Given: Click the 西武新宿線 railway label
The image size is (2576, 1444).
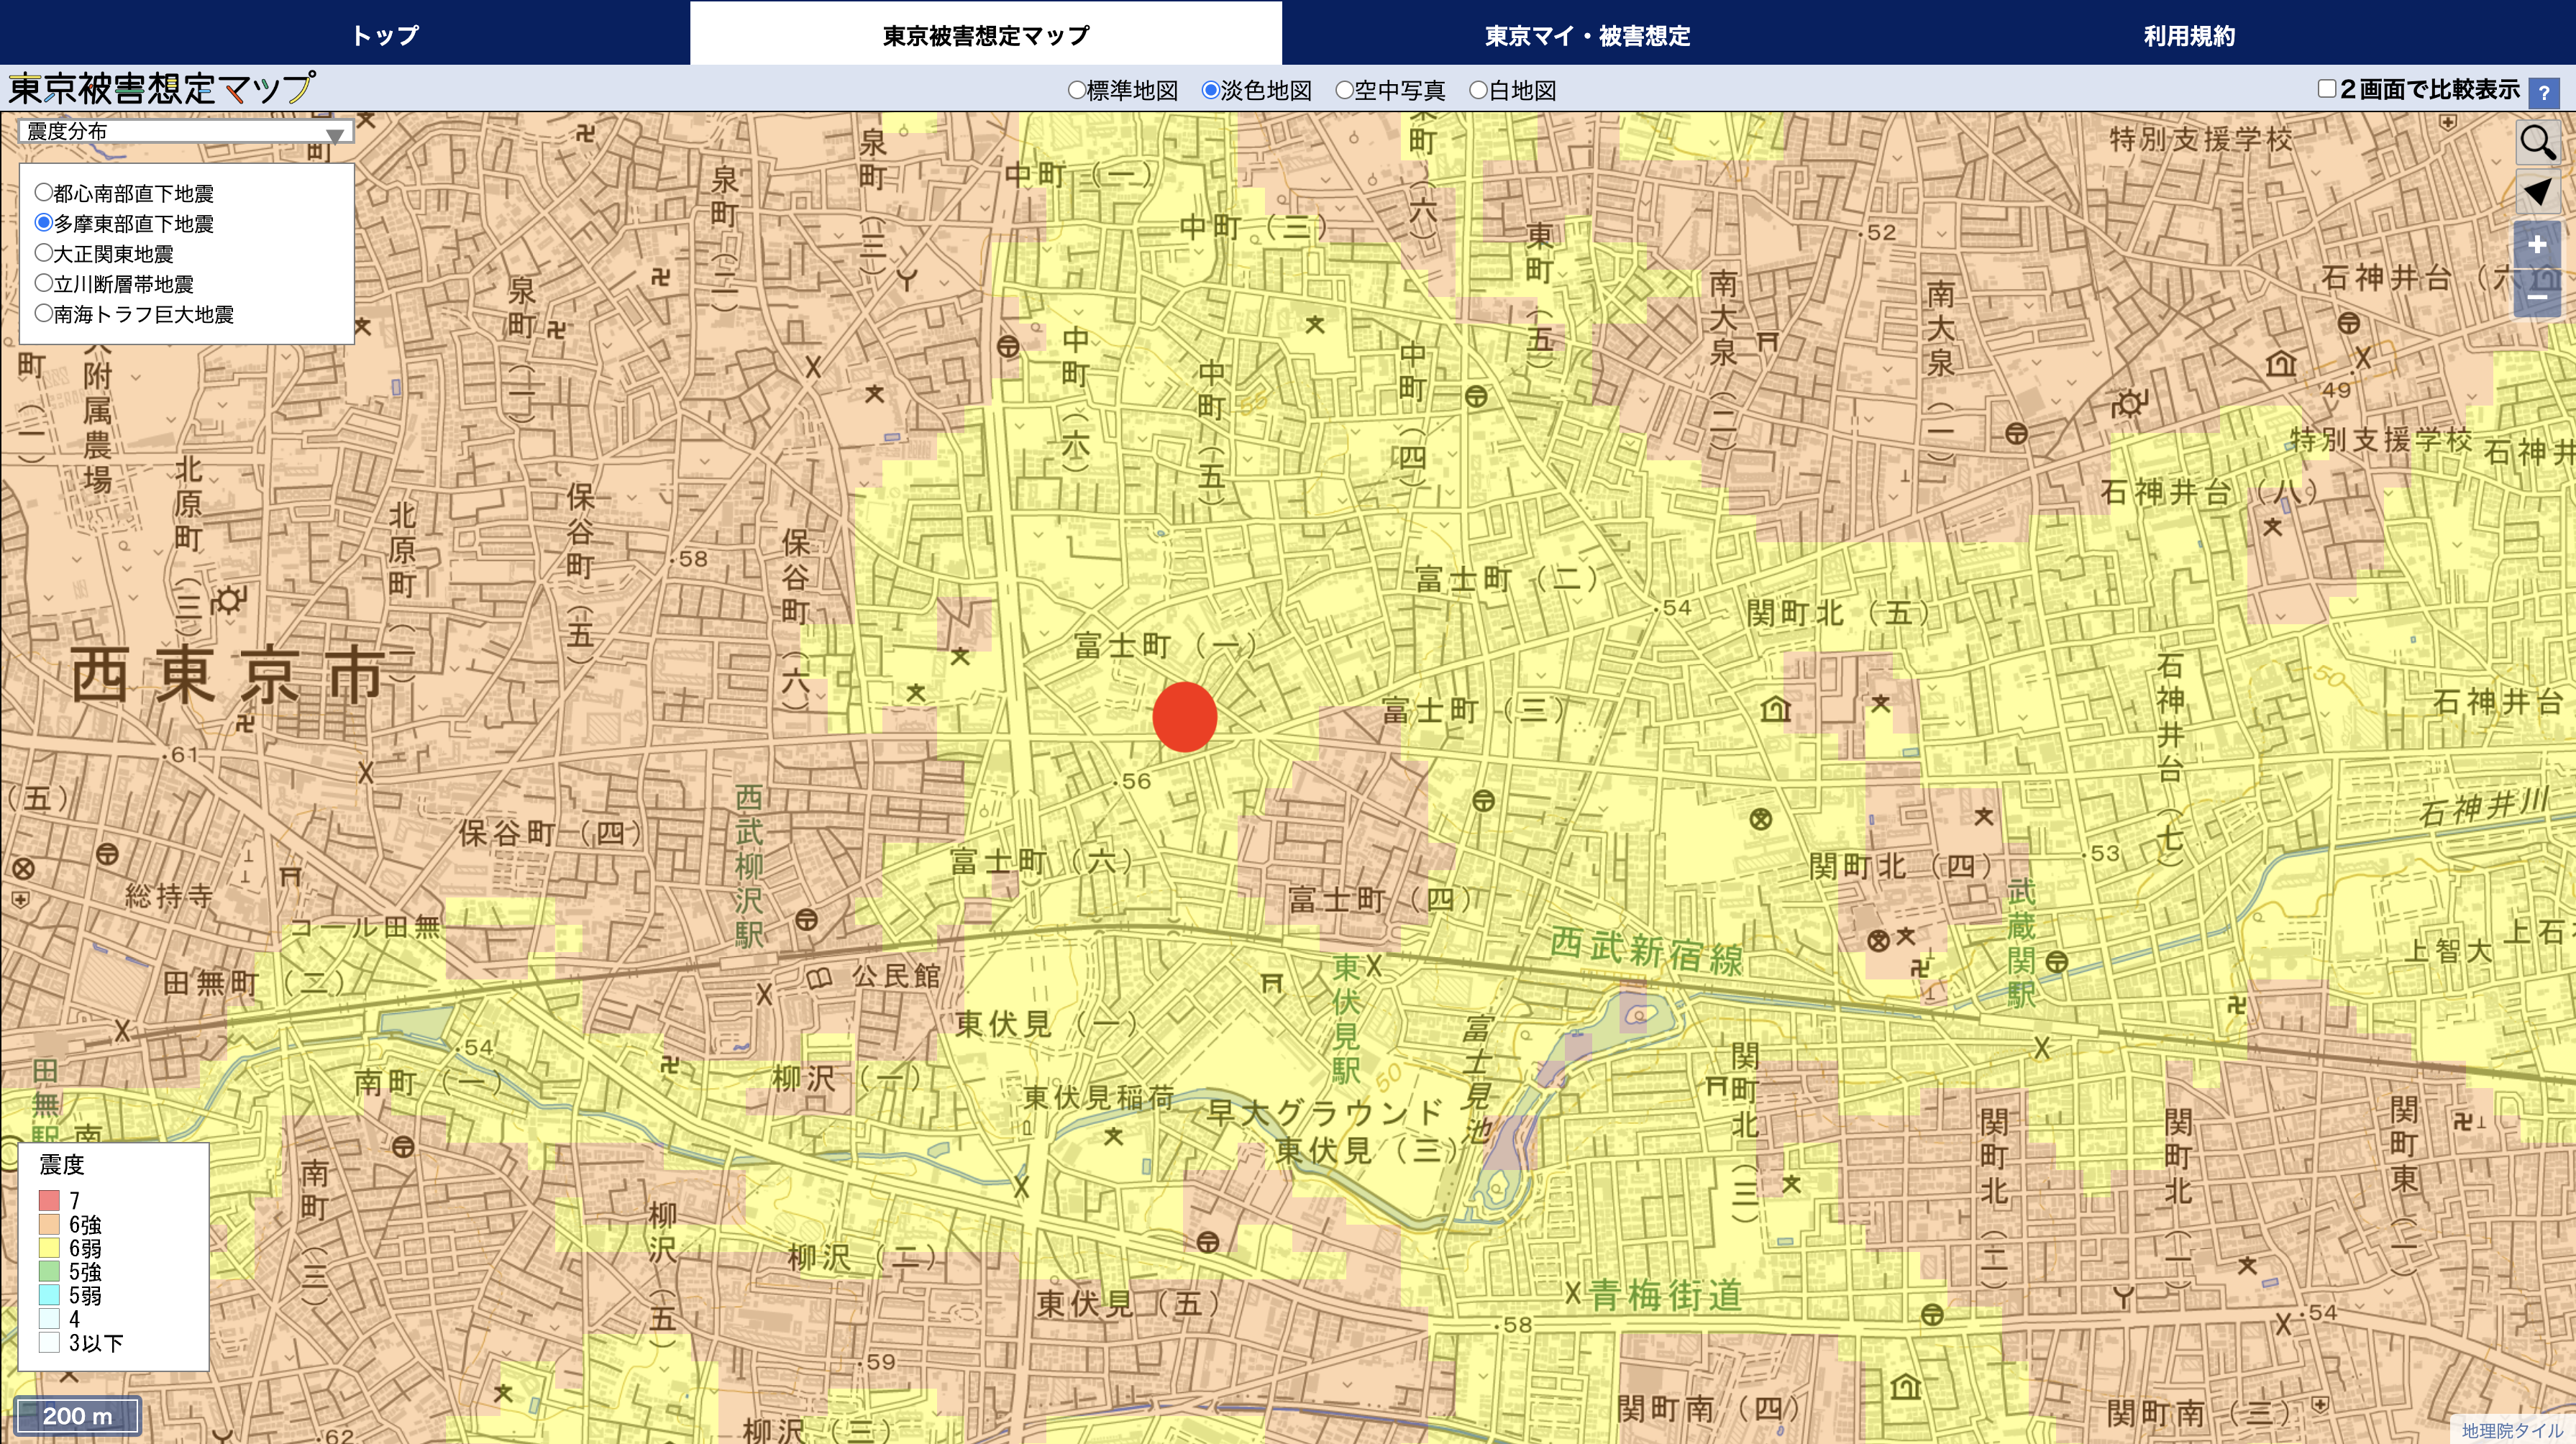Looking at the screenshot, I should [1646, 952].
